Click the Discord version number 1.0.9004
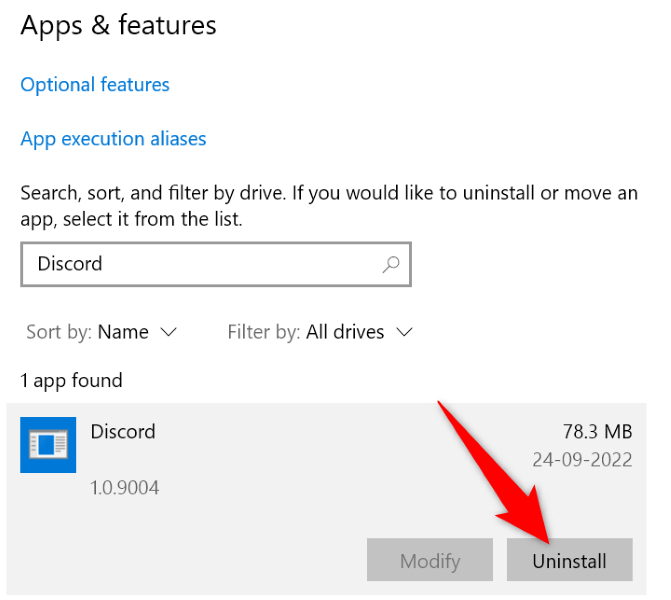This screenshot has height=600, width=671. coord(125,488)
